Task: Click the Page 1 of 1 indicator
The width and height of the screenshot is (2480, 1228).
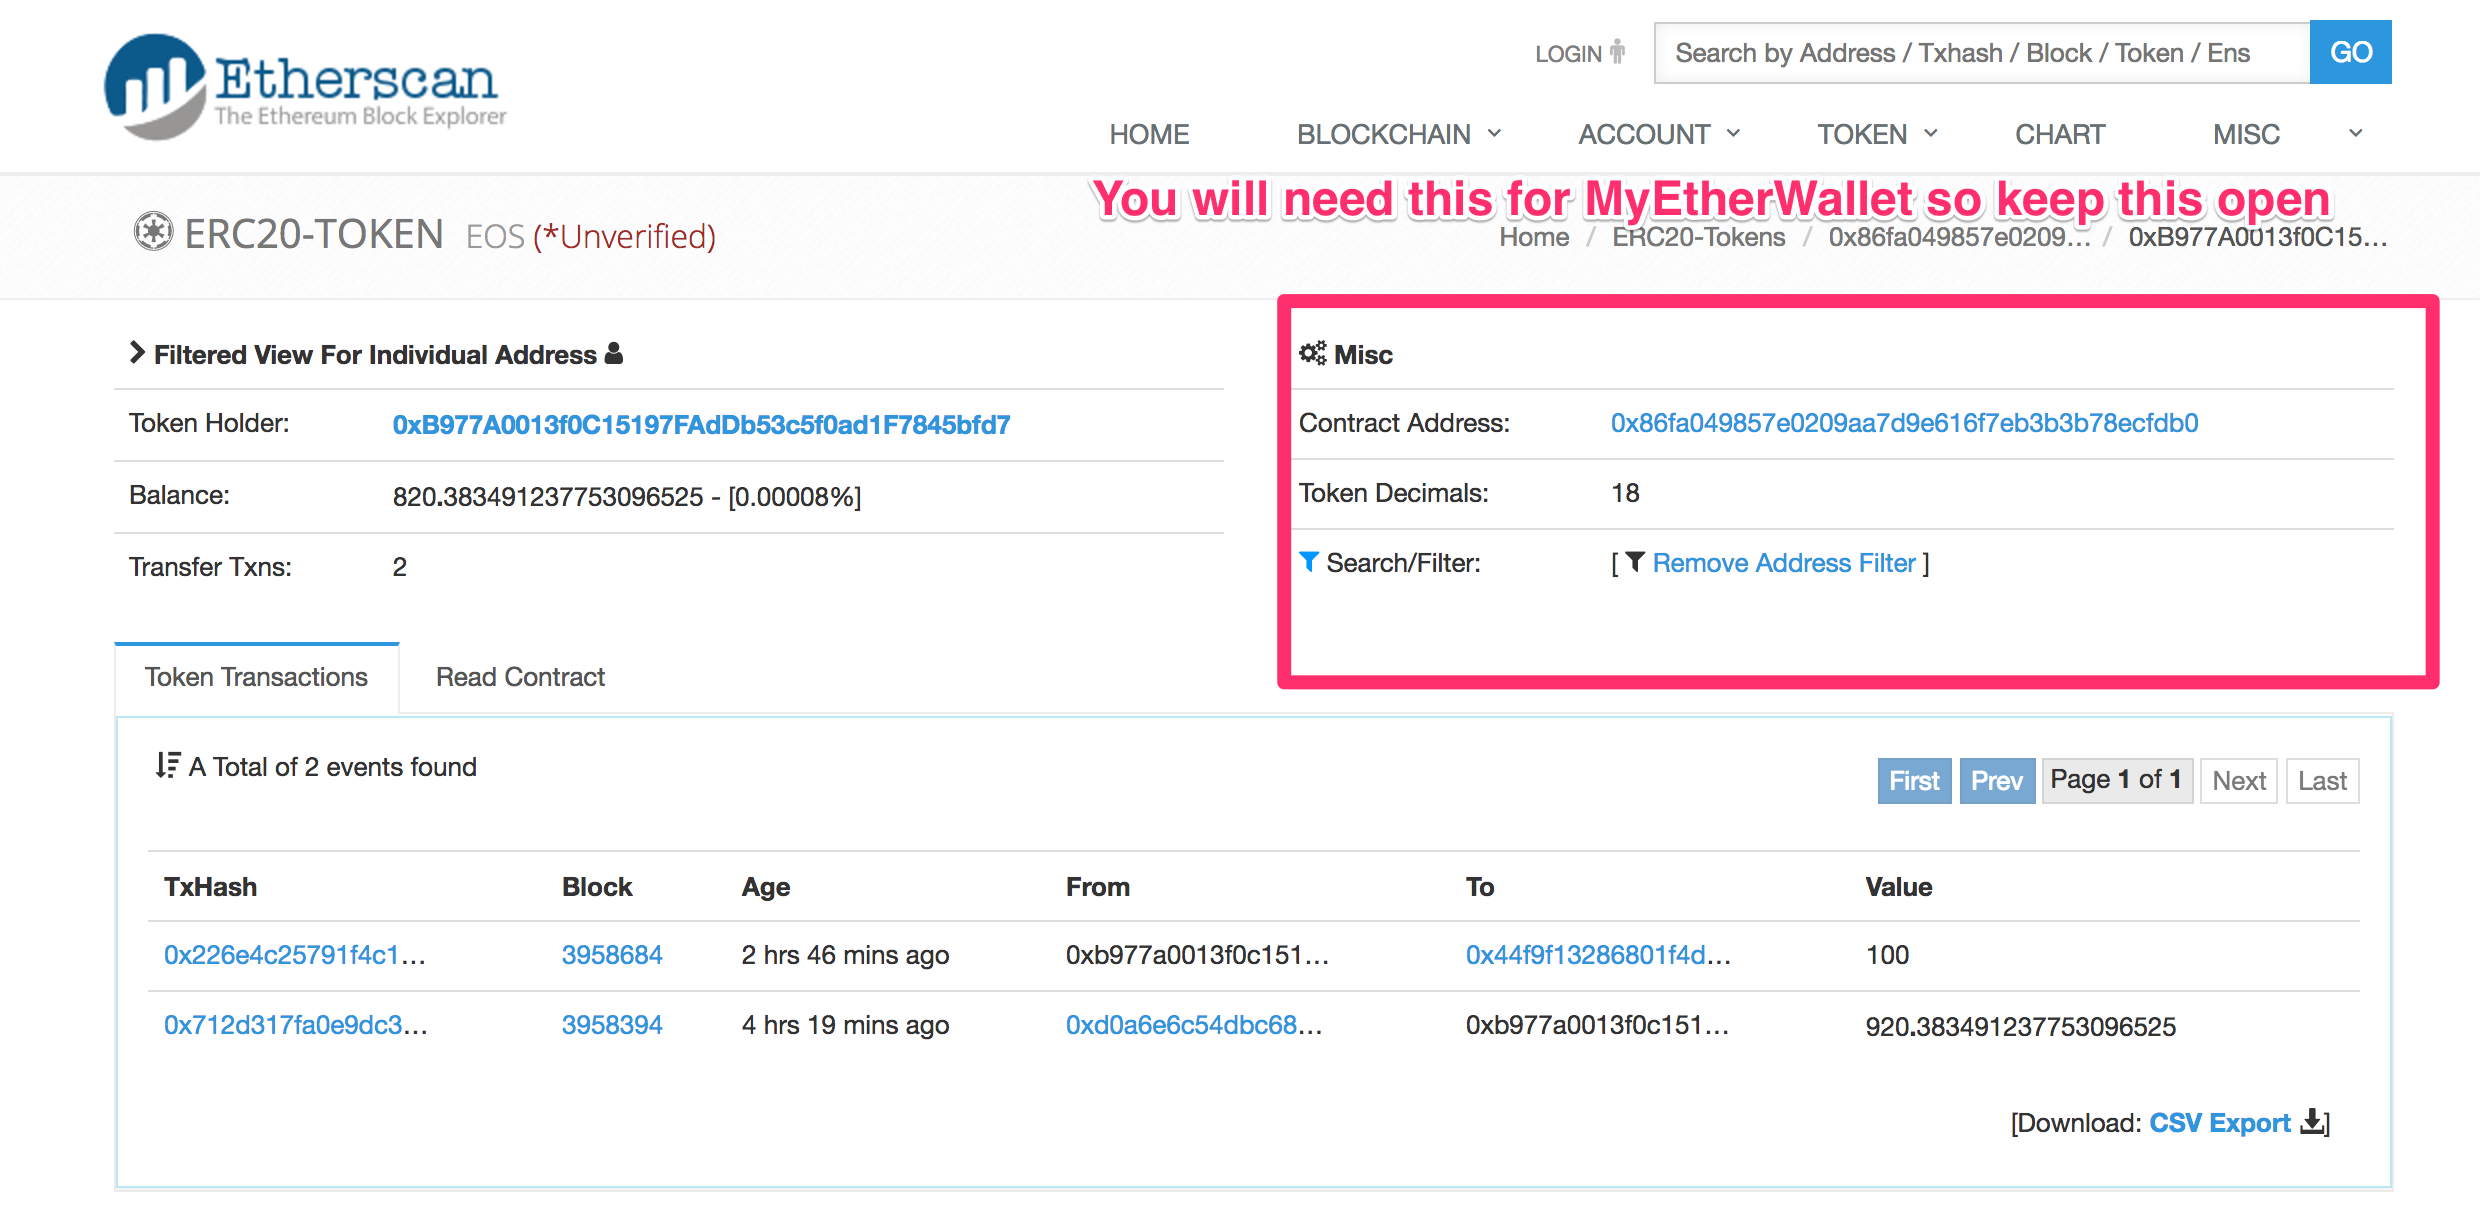Action: point(2116,780)
